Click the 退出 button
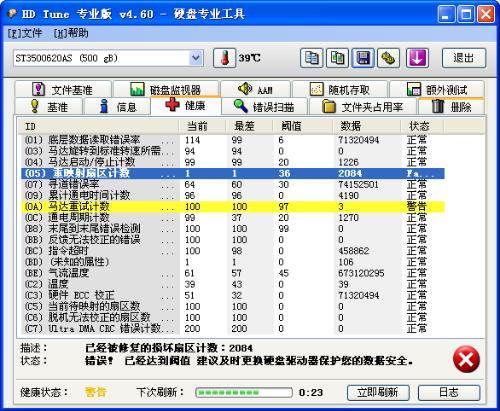 coord(464,58)
